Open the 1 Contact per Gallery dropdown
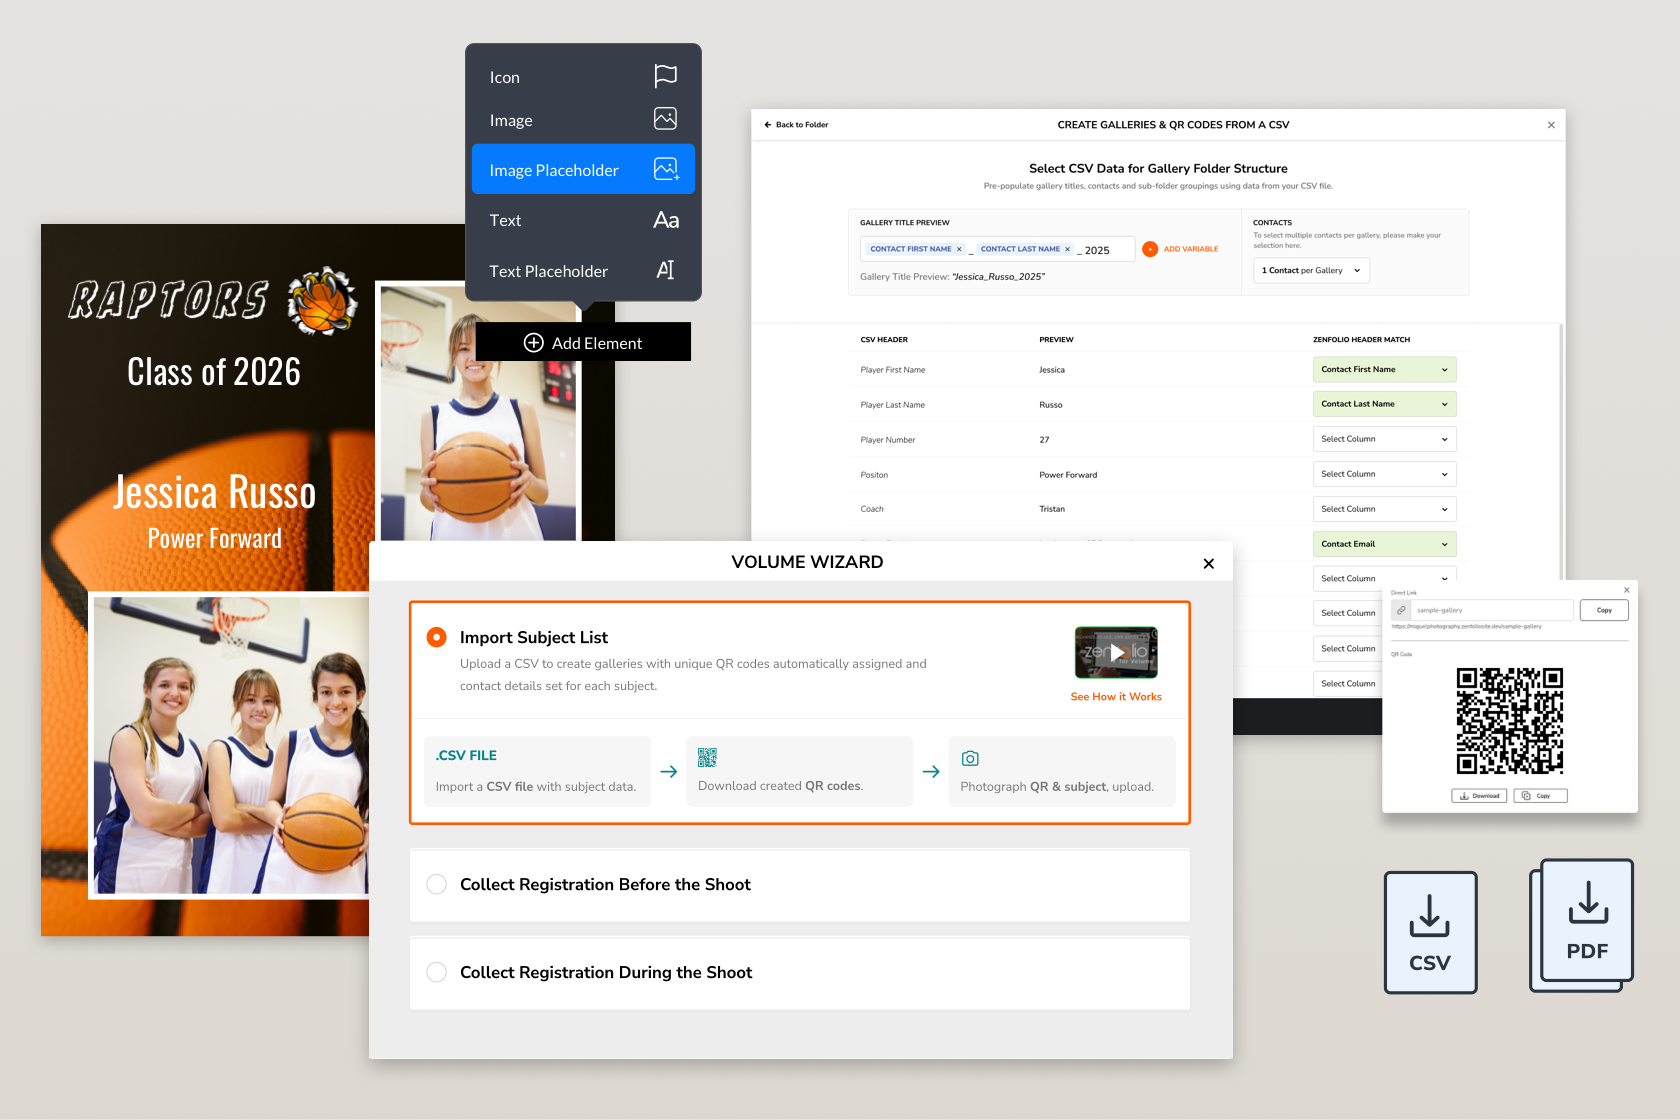 click(1310, 270)
